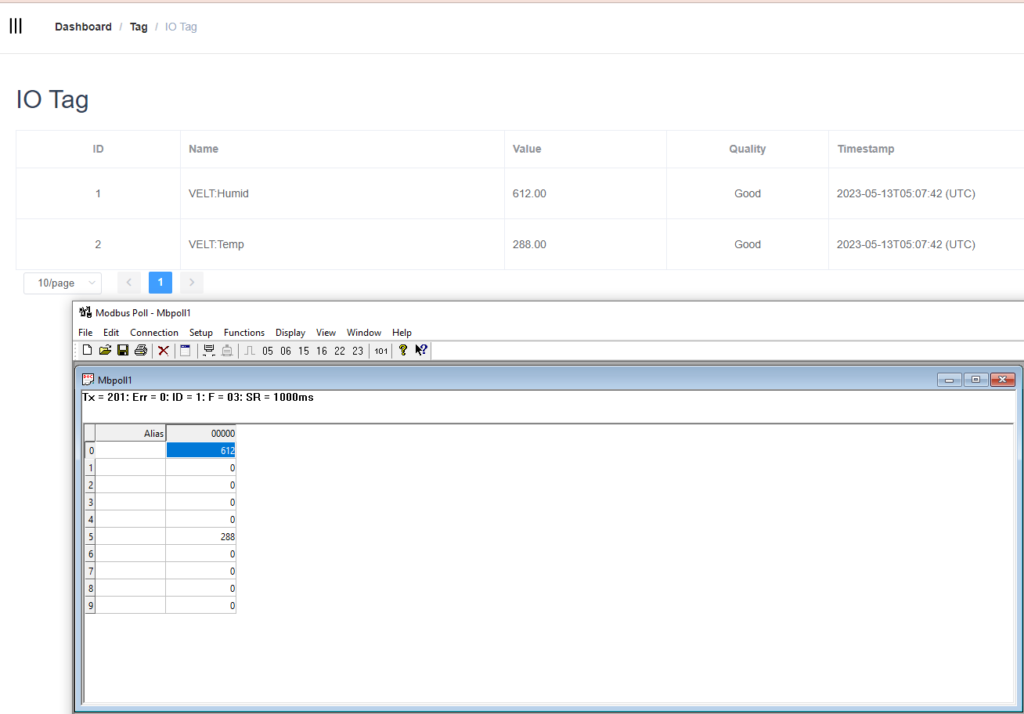Click the Good quality of VELT:Humid row
This screenshot has width=1024, height=714.
[x=747, y=193]
